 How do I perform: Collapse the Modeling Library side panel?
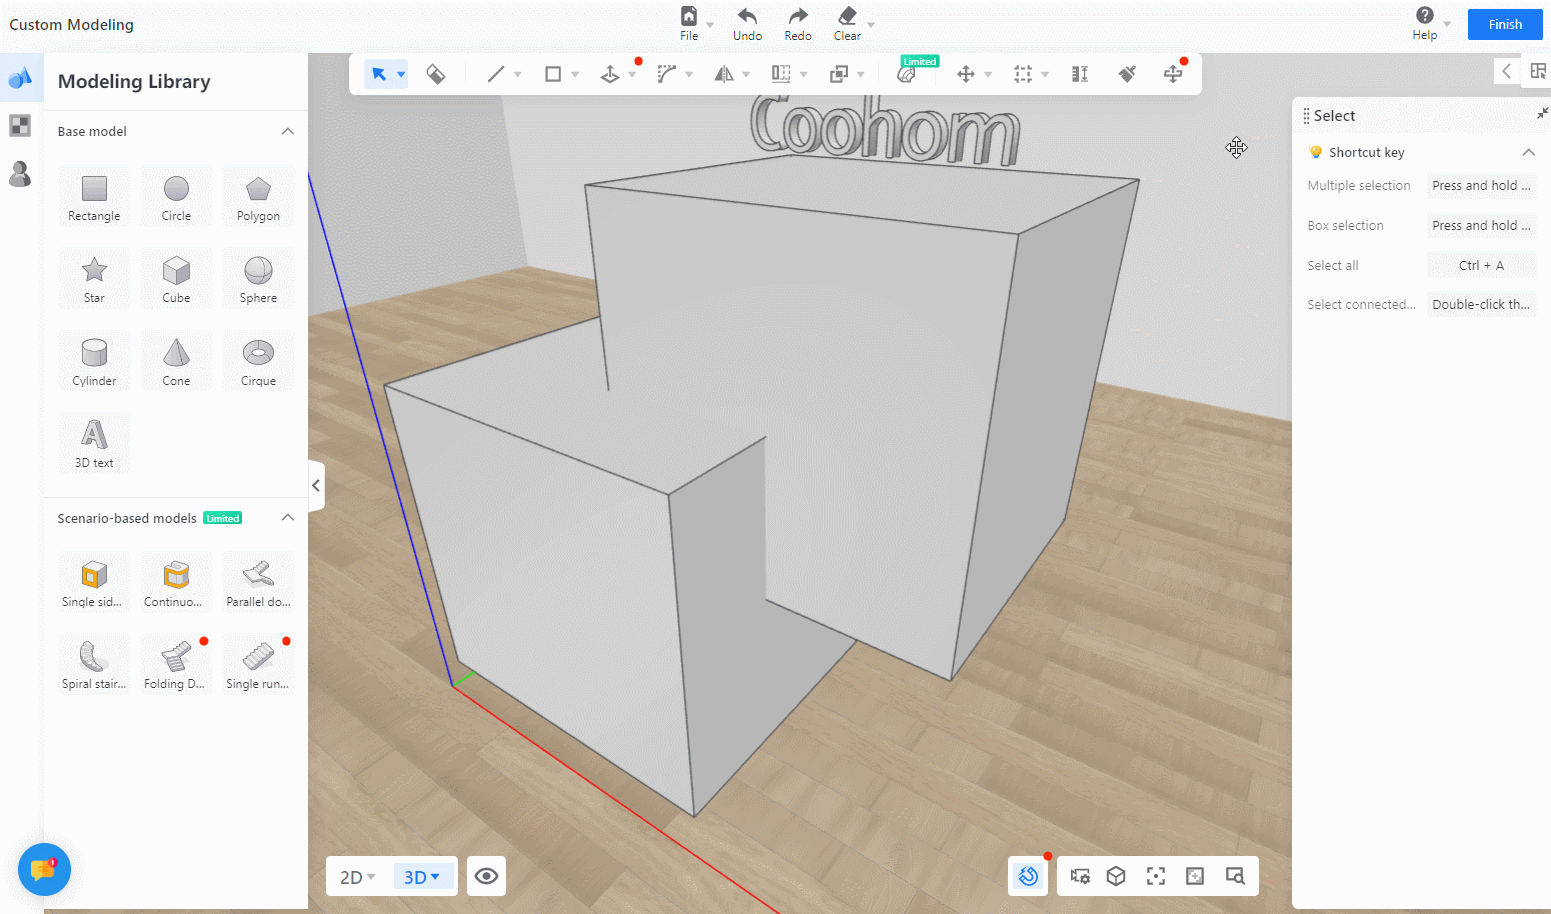[316, 485]
